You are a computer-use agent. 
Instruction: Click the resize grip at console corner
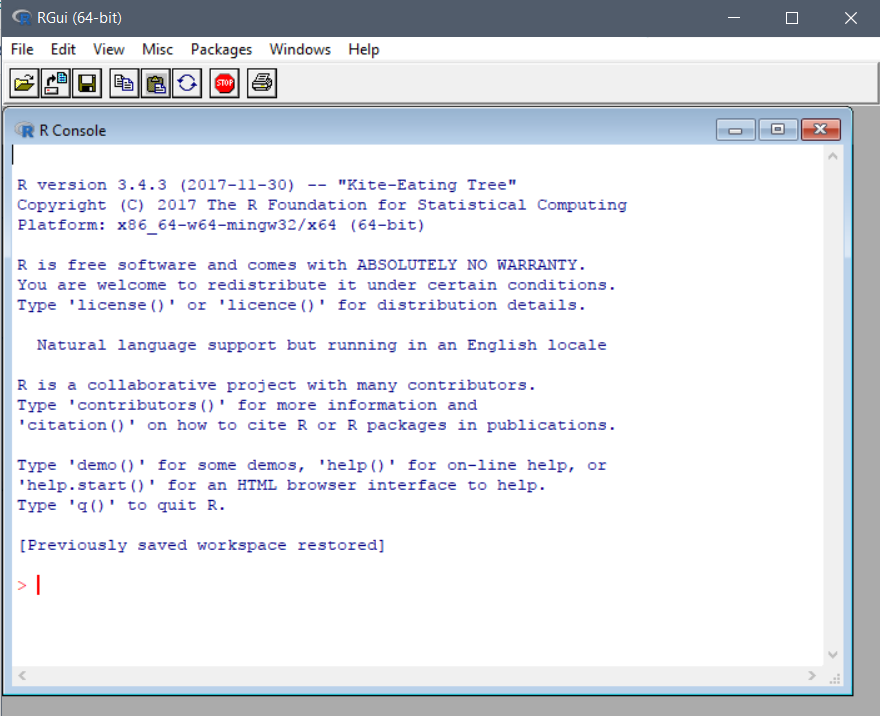835,678
